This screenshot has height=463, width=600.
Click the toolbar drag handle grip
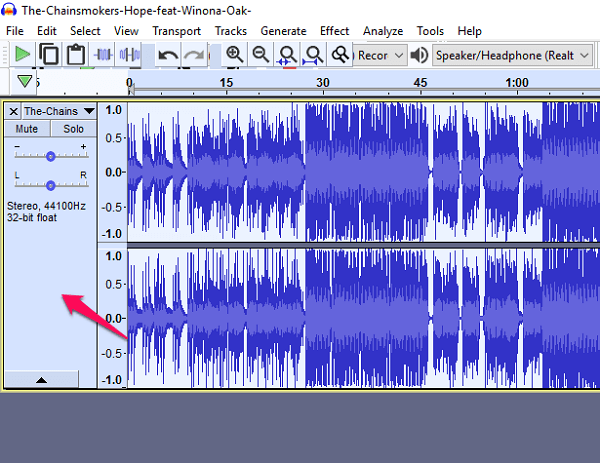coord(5,55)
